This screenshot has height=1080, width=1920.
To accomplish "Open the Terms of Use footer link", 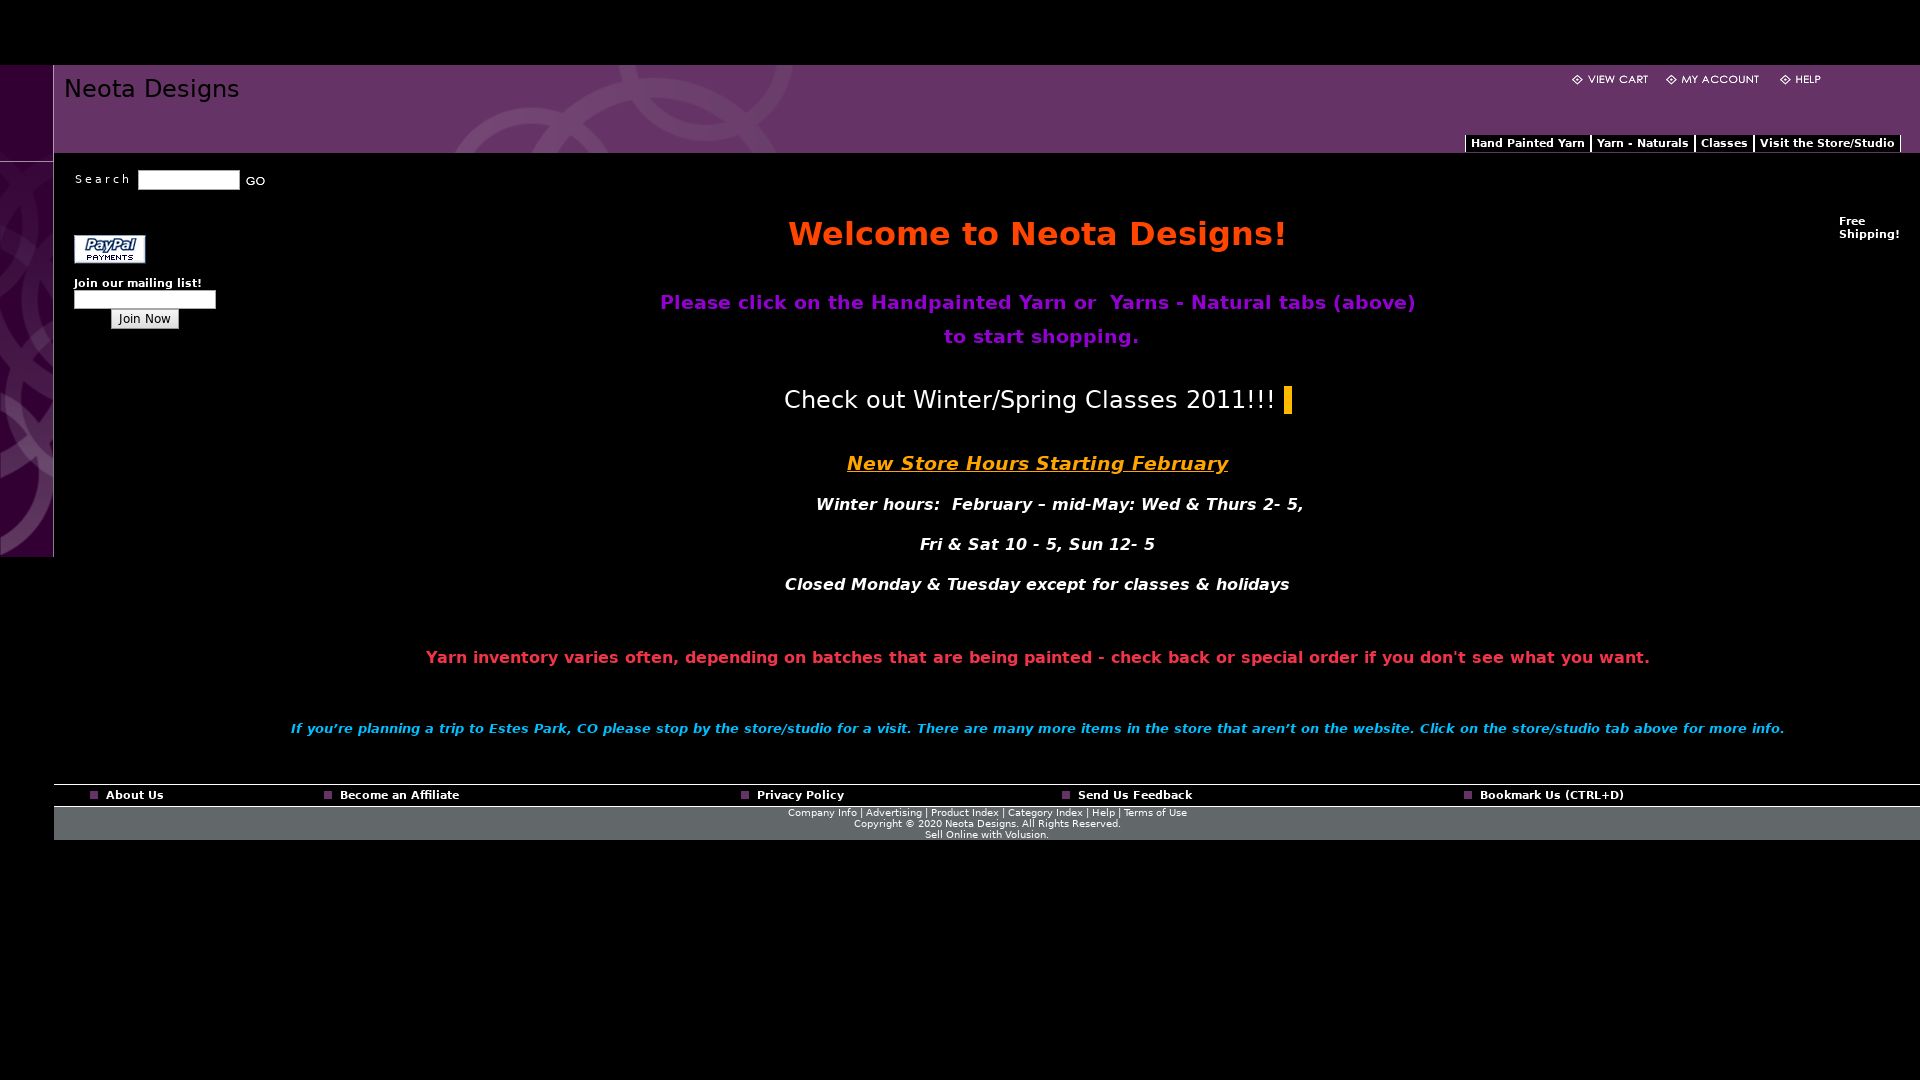I will (1155, 813).
